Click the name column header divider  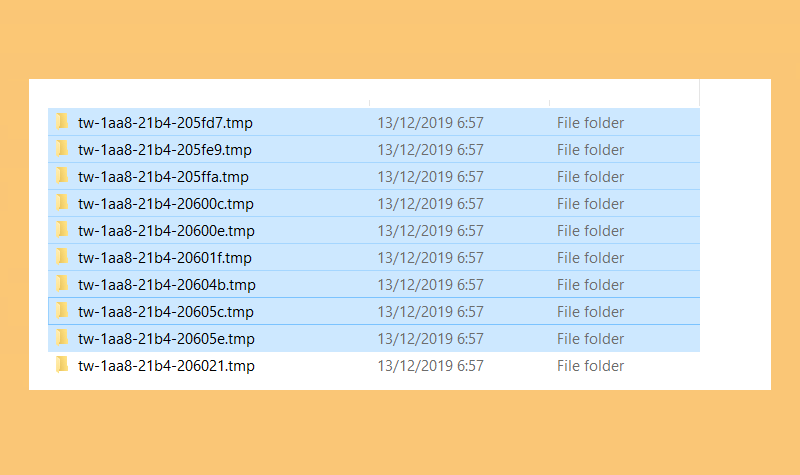click(369, 103)
